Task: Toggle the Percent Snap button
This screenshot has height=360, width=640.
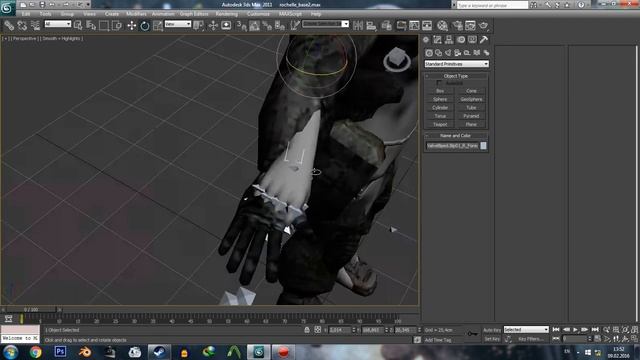Action: coord(267,26)
